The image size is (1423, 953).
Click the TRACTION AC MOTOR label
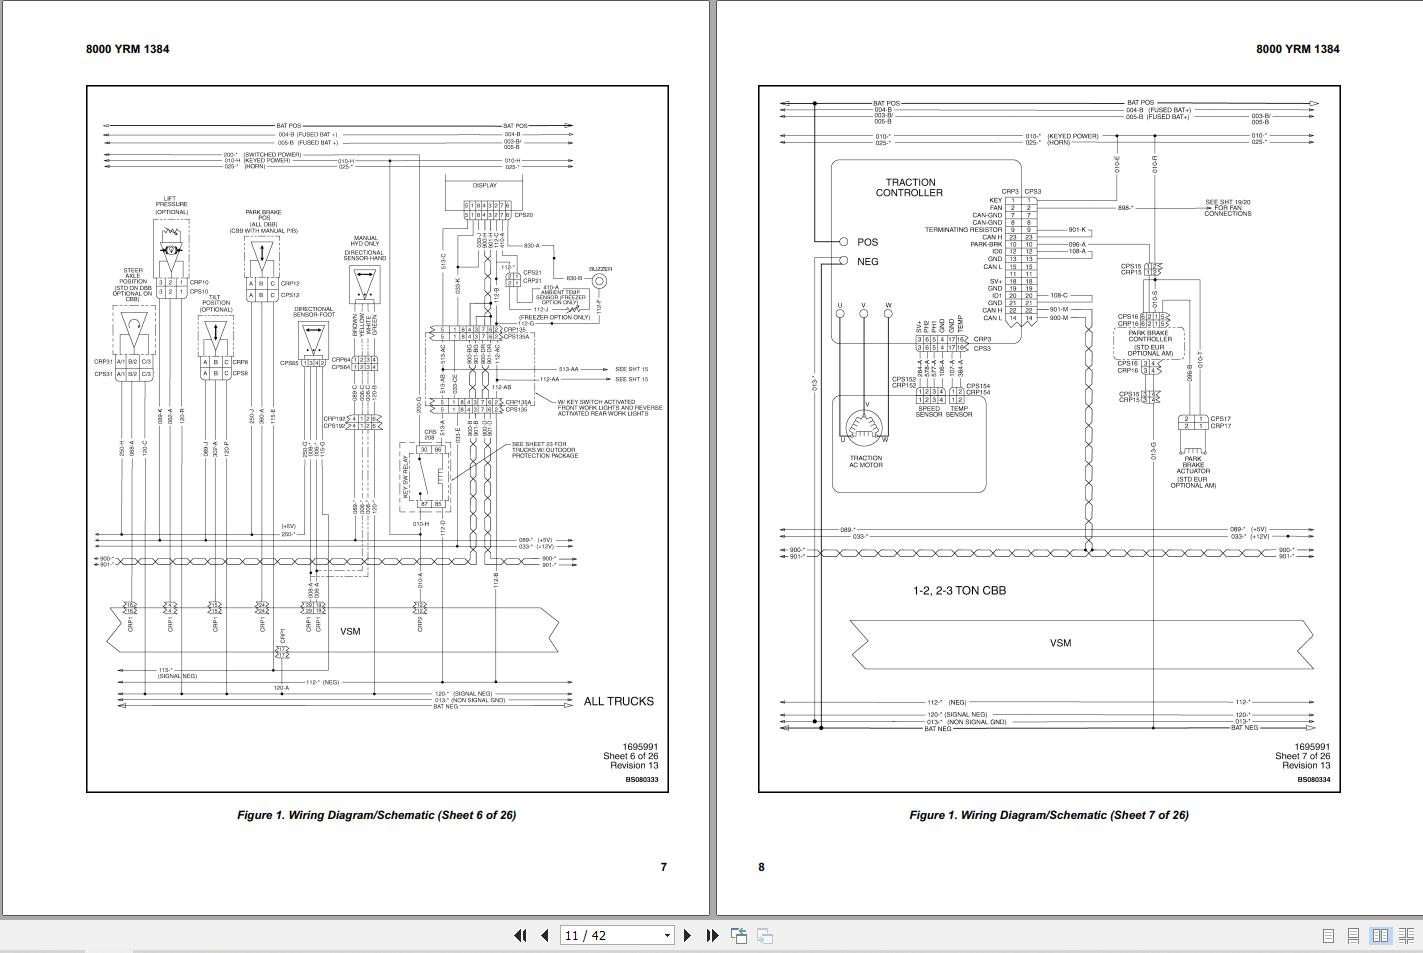pyautogui.click(x=866, y=462)
